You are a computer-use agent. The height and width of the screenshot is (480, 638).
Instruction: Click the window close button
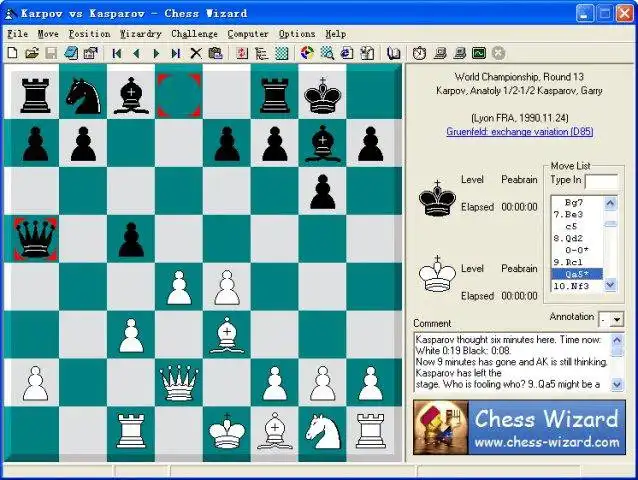point(625,13)
